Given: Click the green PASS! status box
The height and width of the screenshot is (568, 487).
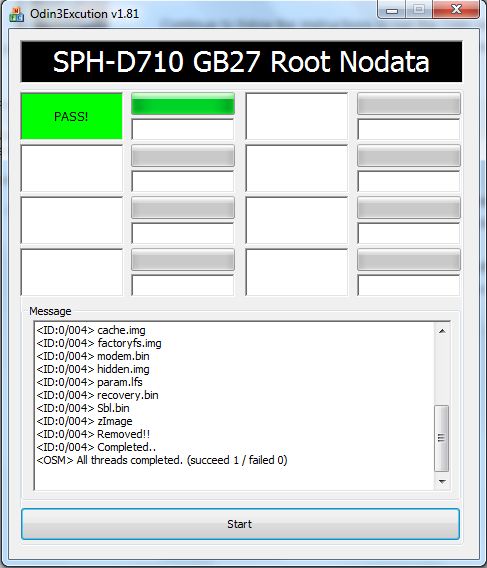Looking at the screenshot, I should [71, 116].
